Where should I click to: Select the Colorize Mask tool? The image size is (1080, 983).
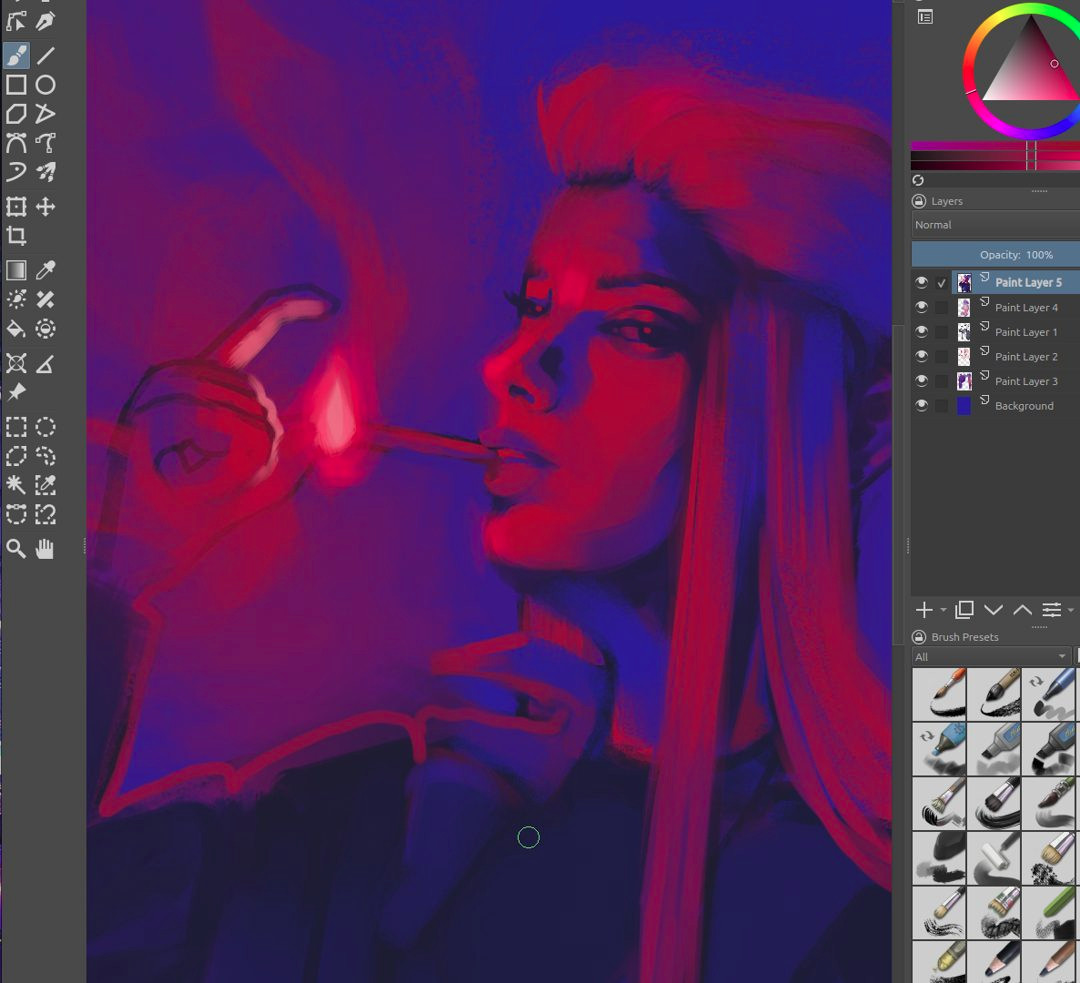pos(17,300)
